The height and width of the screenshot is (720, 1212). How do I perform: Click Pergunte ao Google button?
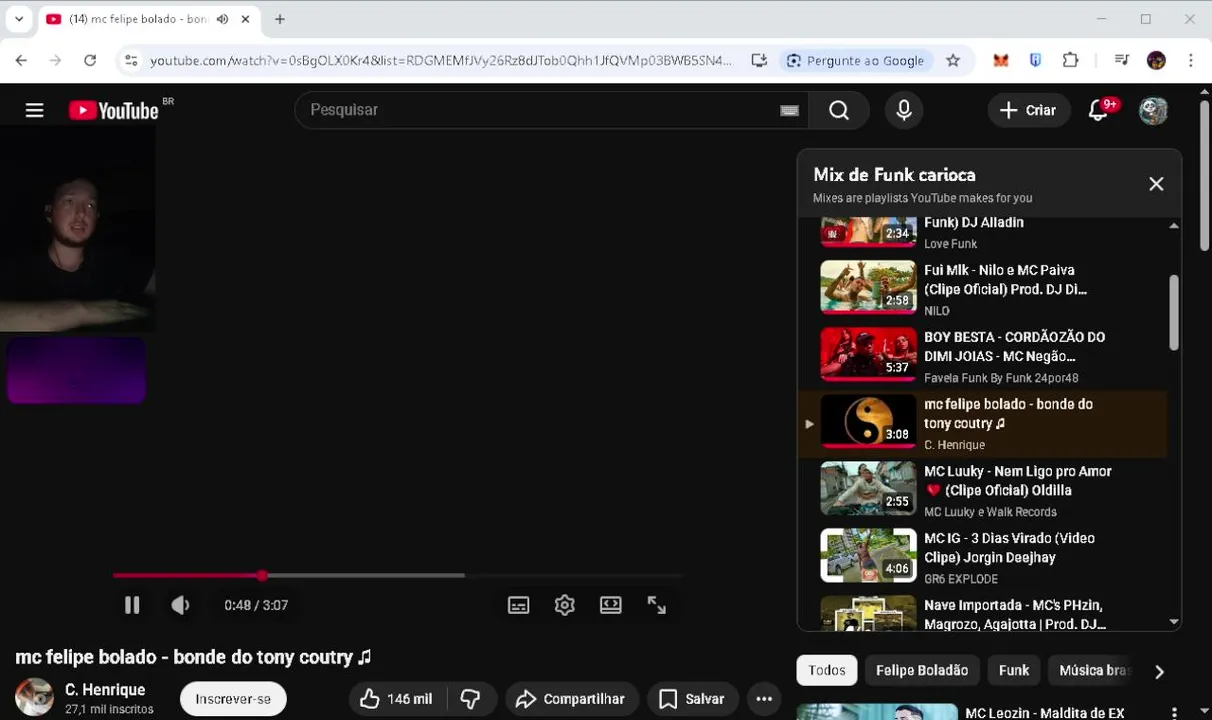pos(856,60)
